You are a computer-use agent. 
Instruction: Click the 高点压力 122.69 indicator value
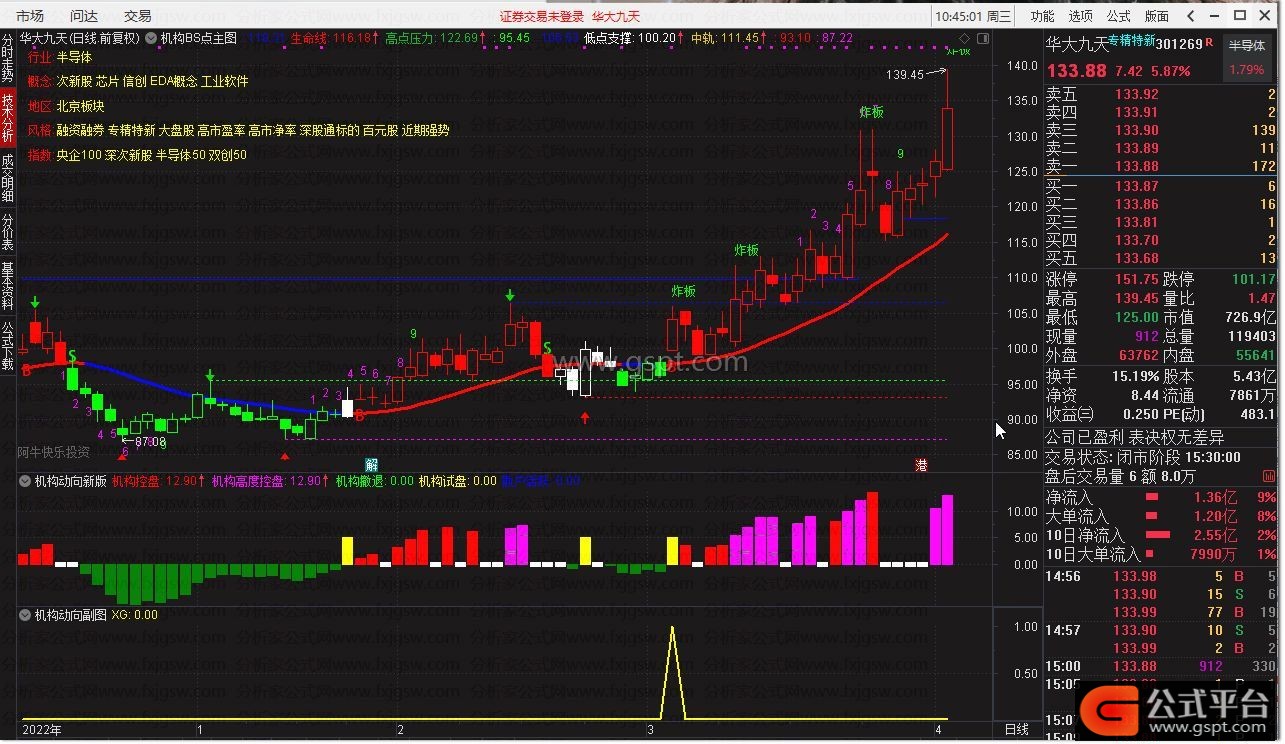(x=435, y=38)
